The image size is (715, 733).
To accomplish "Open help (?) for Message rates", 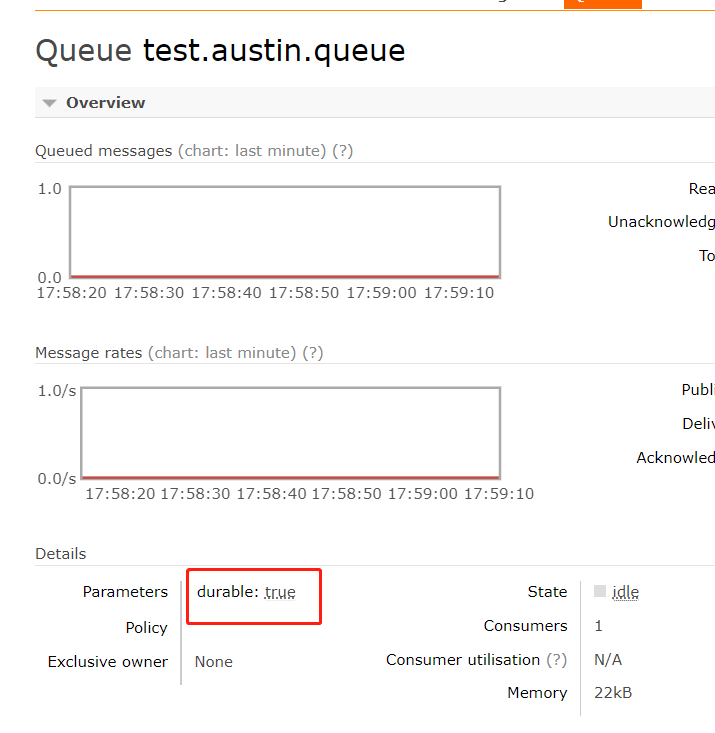I will (x=313, y=353).
